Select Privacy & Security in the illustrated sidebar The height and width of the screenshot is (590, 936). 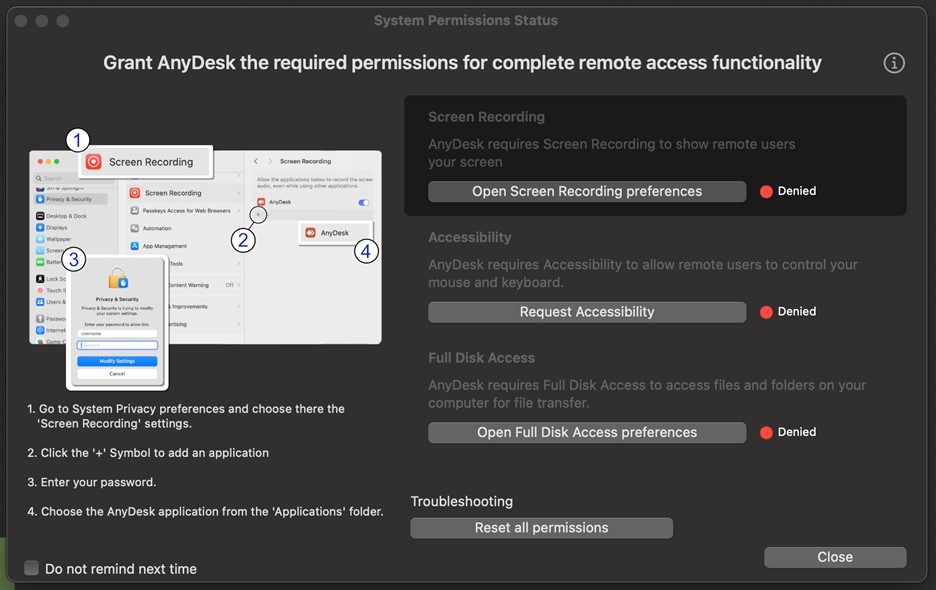click(x=68, y=199)
